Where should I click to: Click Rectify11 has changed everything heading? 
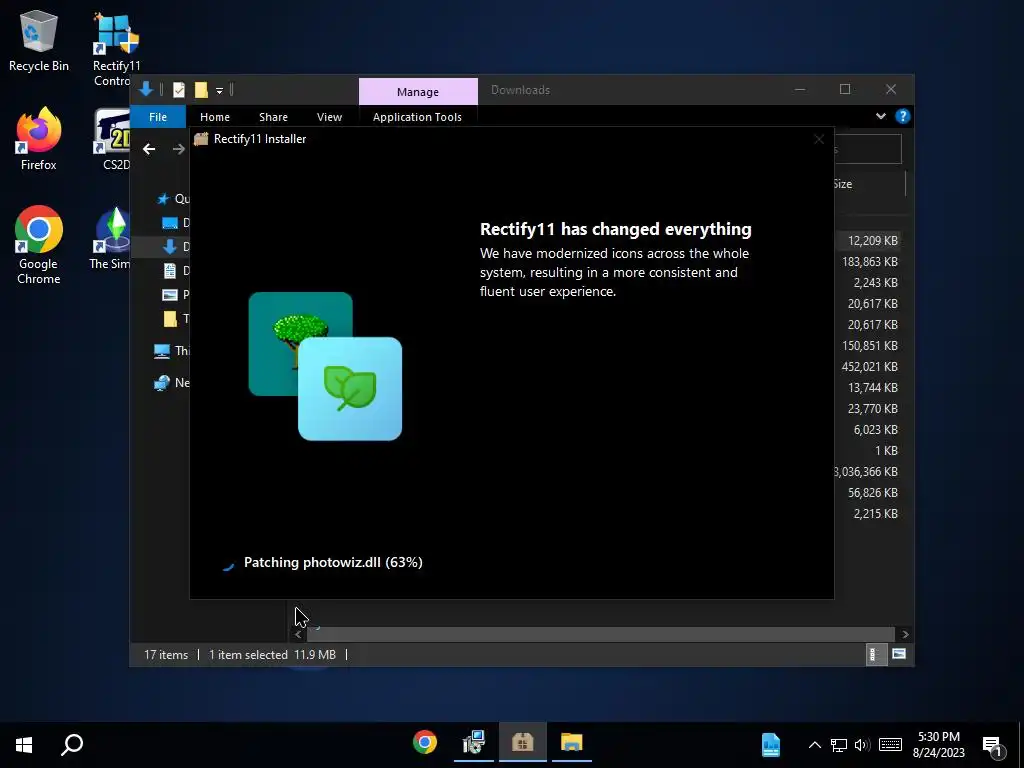[615, 229]
